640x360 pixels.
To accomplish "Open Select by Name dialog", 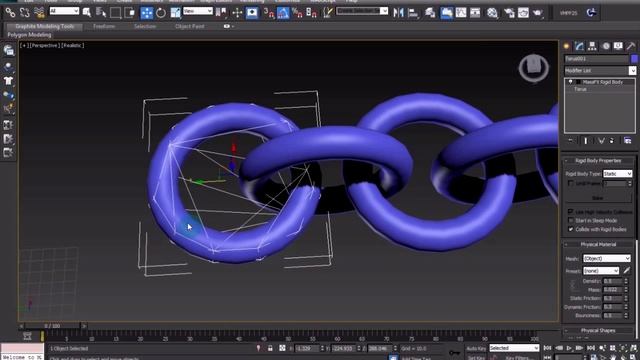I will tap(101, 13).
